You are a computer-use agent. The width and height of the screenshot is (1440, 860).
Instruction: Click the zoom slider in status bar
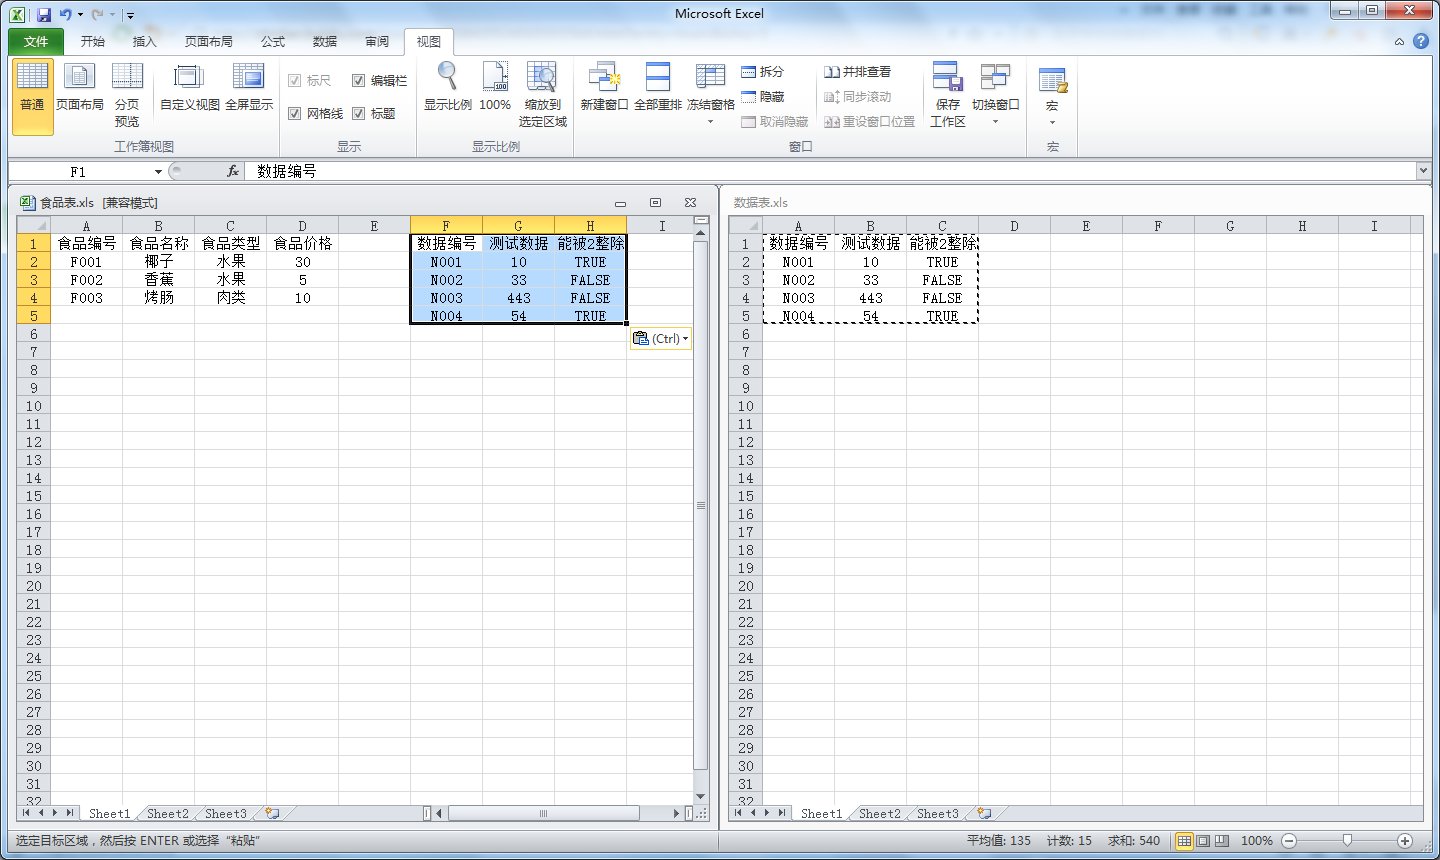1347,841
